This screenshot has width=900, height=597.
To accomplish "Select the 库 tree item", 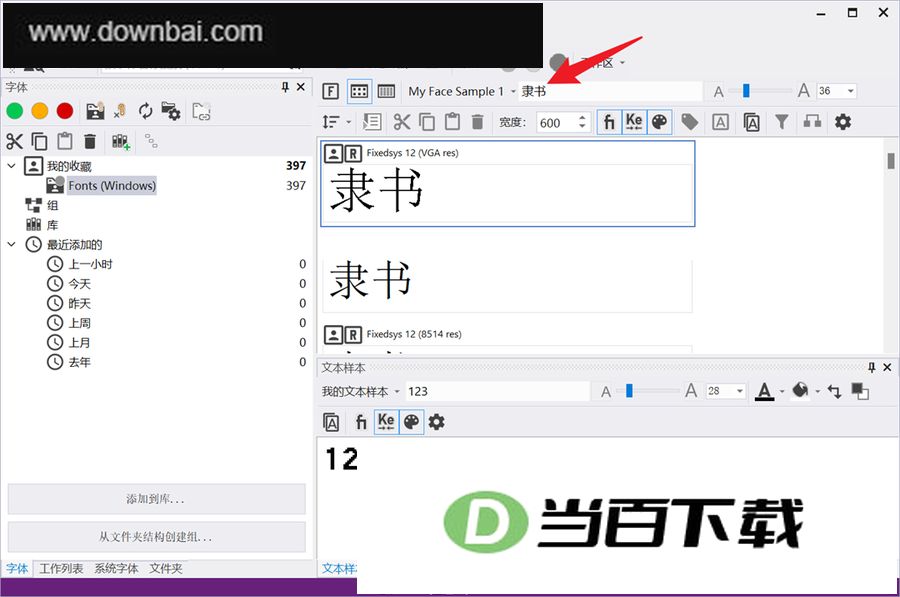I will [x=52, y=225].
